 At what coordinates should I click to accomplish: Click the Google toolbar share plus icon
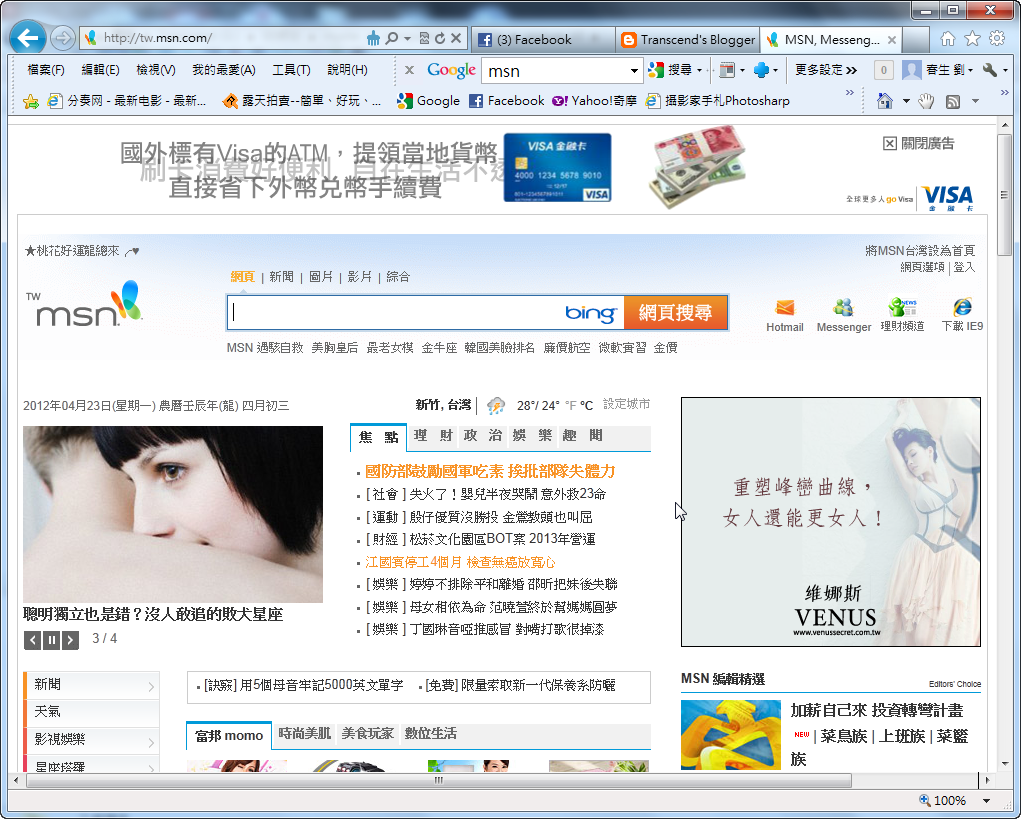click(761, 70)
